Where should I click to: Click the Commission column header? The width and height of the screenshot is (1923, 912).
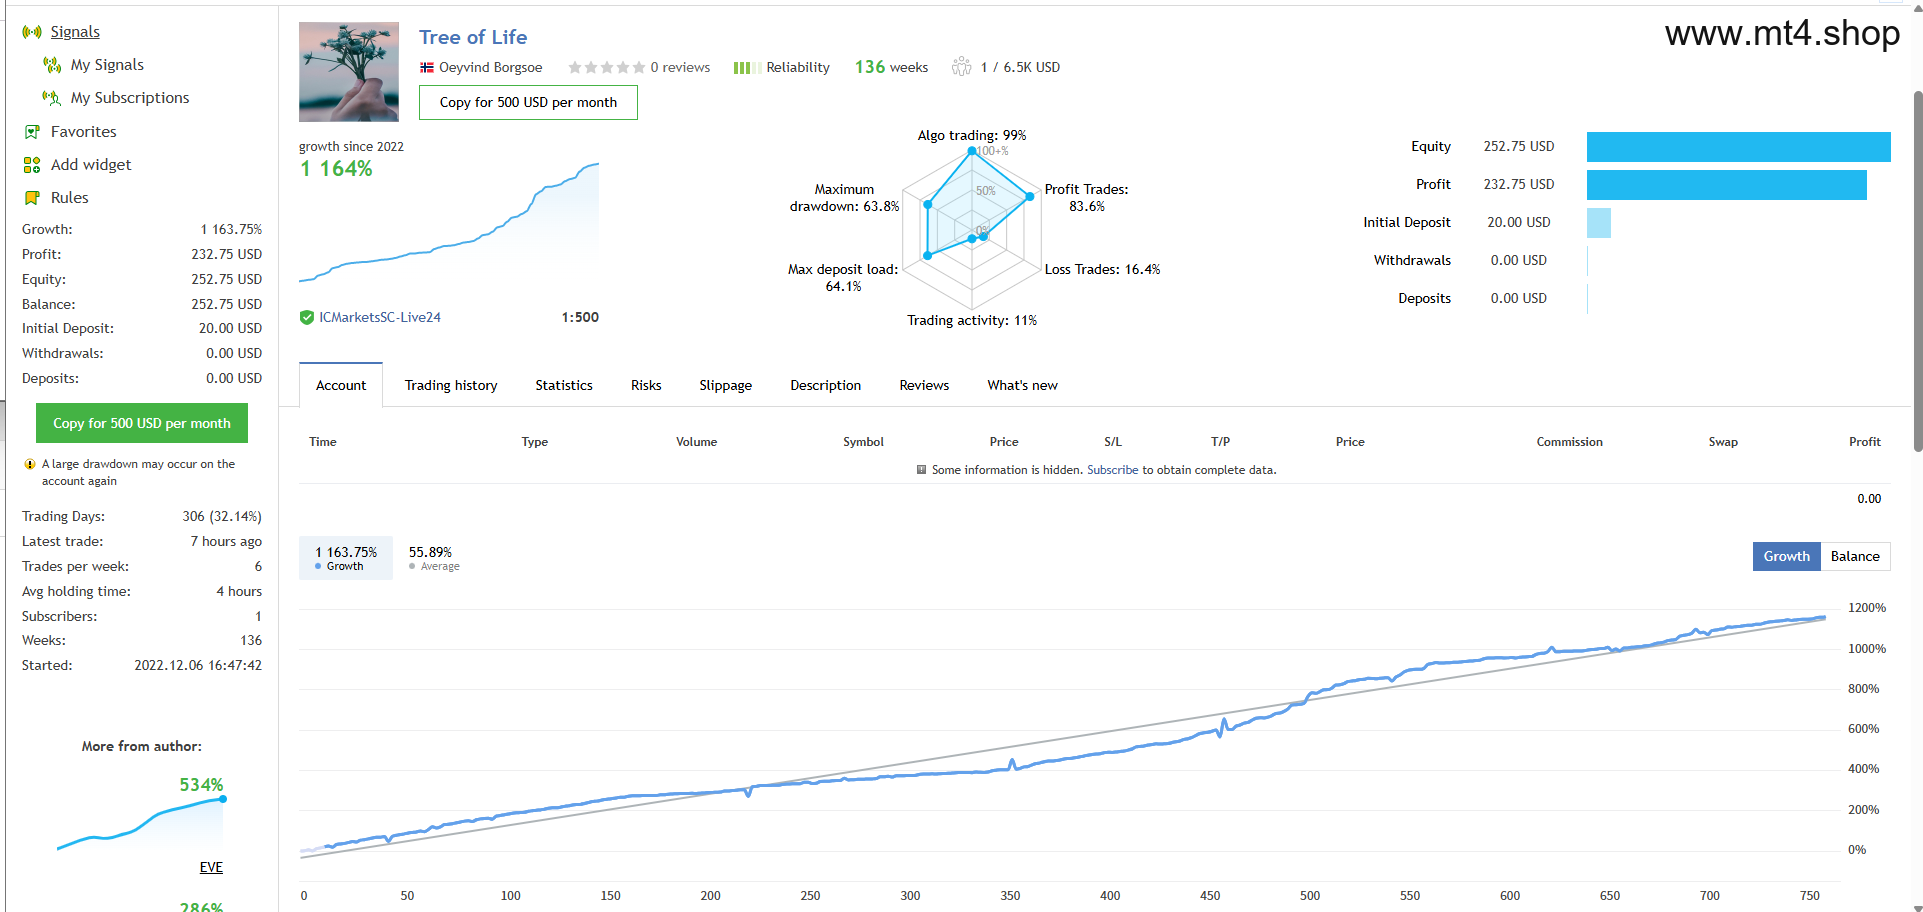click(x=1569, y=442)
